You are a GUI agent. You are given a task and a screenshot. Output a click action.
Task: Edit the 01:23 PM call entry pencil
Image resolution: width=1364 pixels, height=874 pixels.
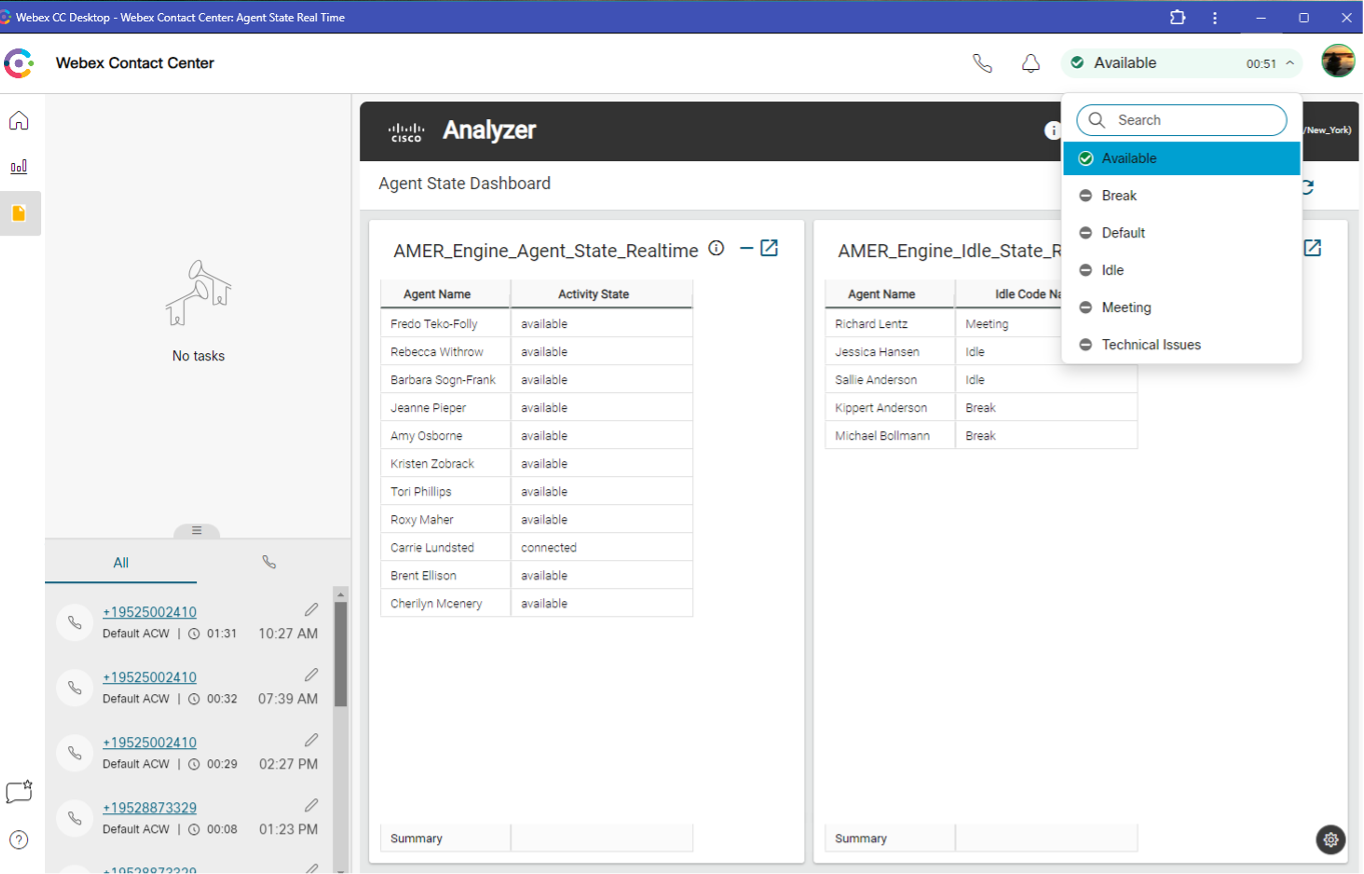point(311,805)
